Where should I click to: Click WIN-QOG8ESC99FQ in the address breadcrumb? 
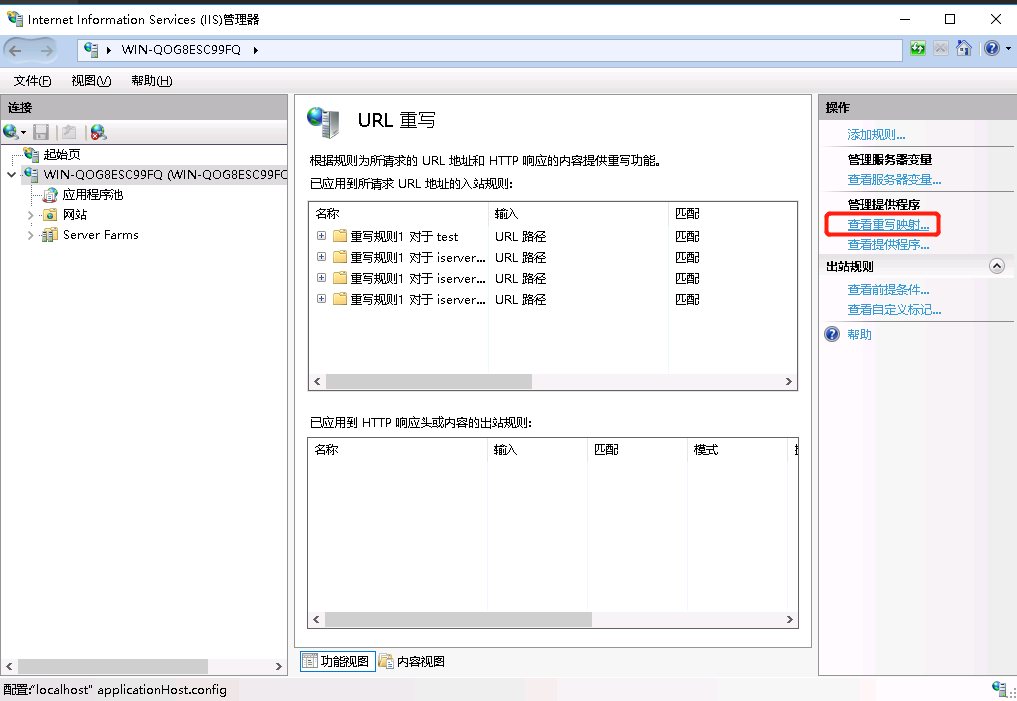click(x=181, y=50)
